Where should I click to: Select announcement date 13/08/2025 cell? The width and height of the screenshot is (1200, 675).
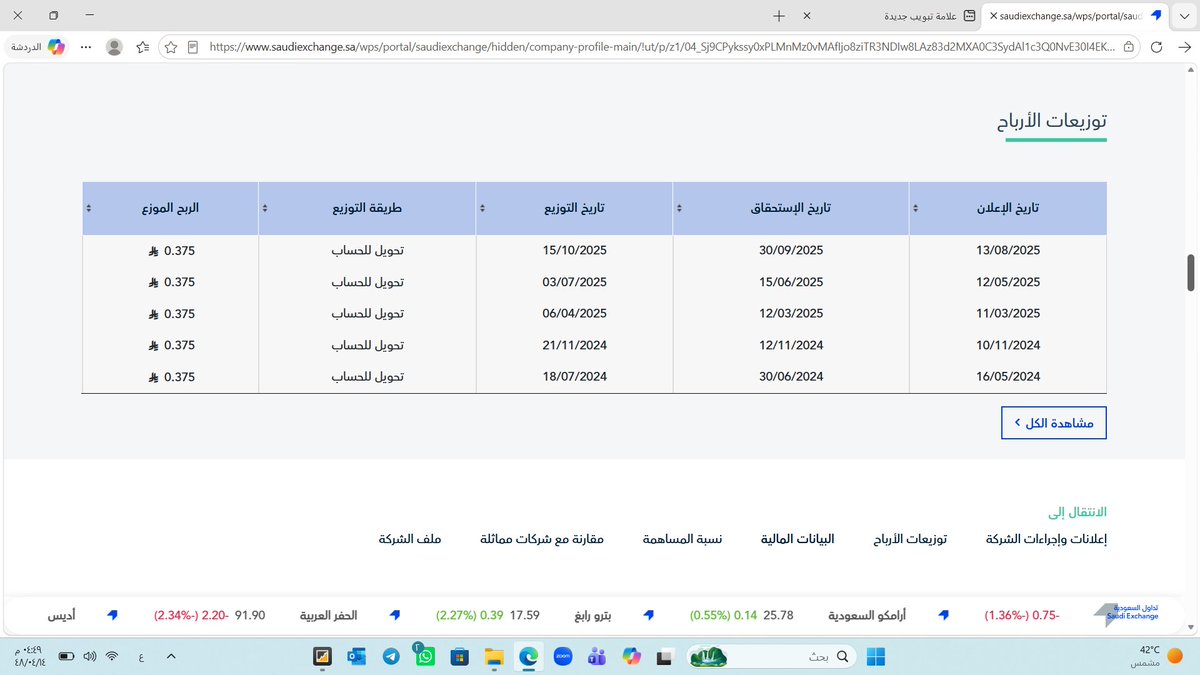1008,250
